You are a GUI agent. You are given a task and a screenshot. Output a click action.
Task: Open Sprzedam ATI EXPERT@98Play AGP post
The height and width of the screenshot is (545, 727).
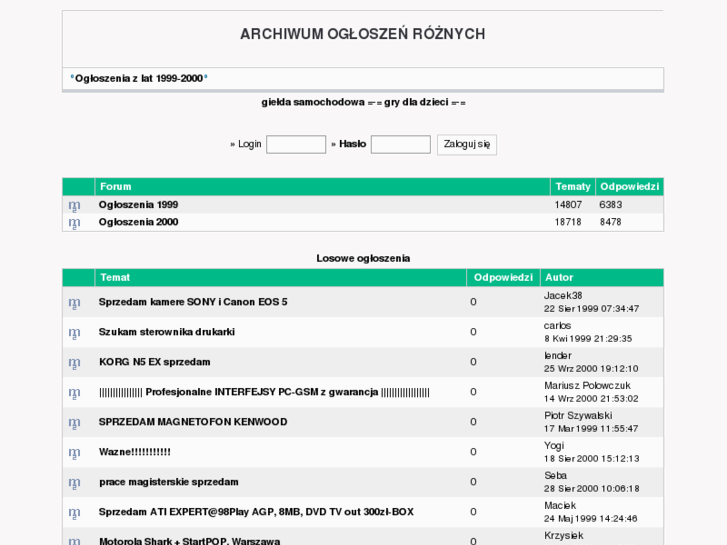pos(256,512)
